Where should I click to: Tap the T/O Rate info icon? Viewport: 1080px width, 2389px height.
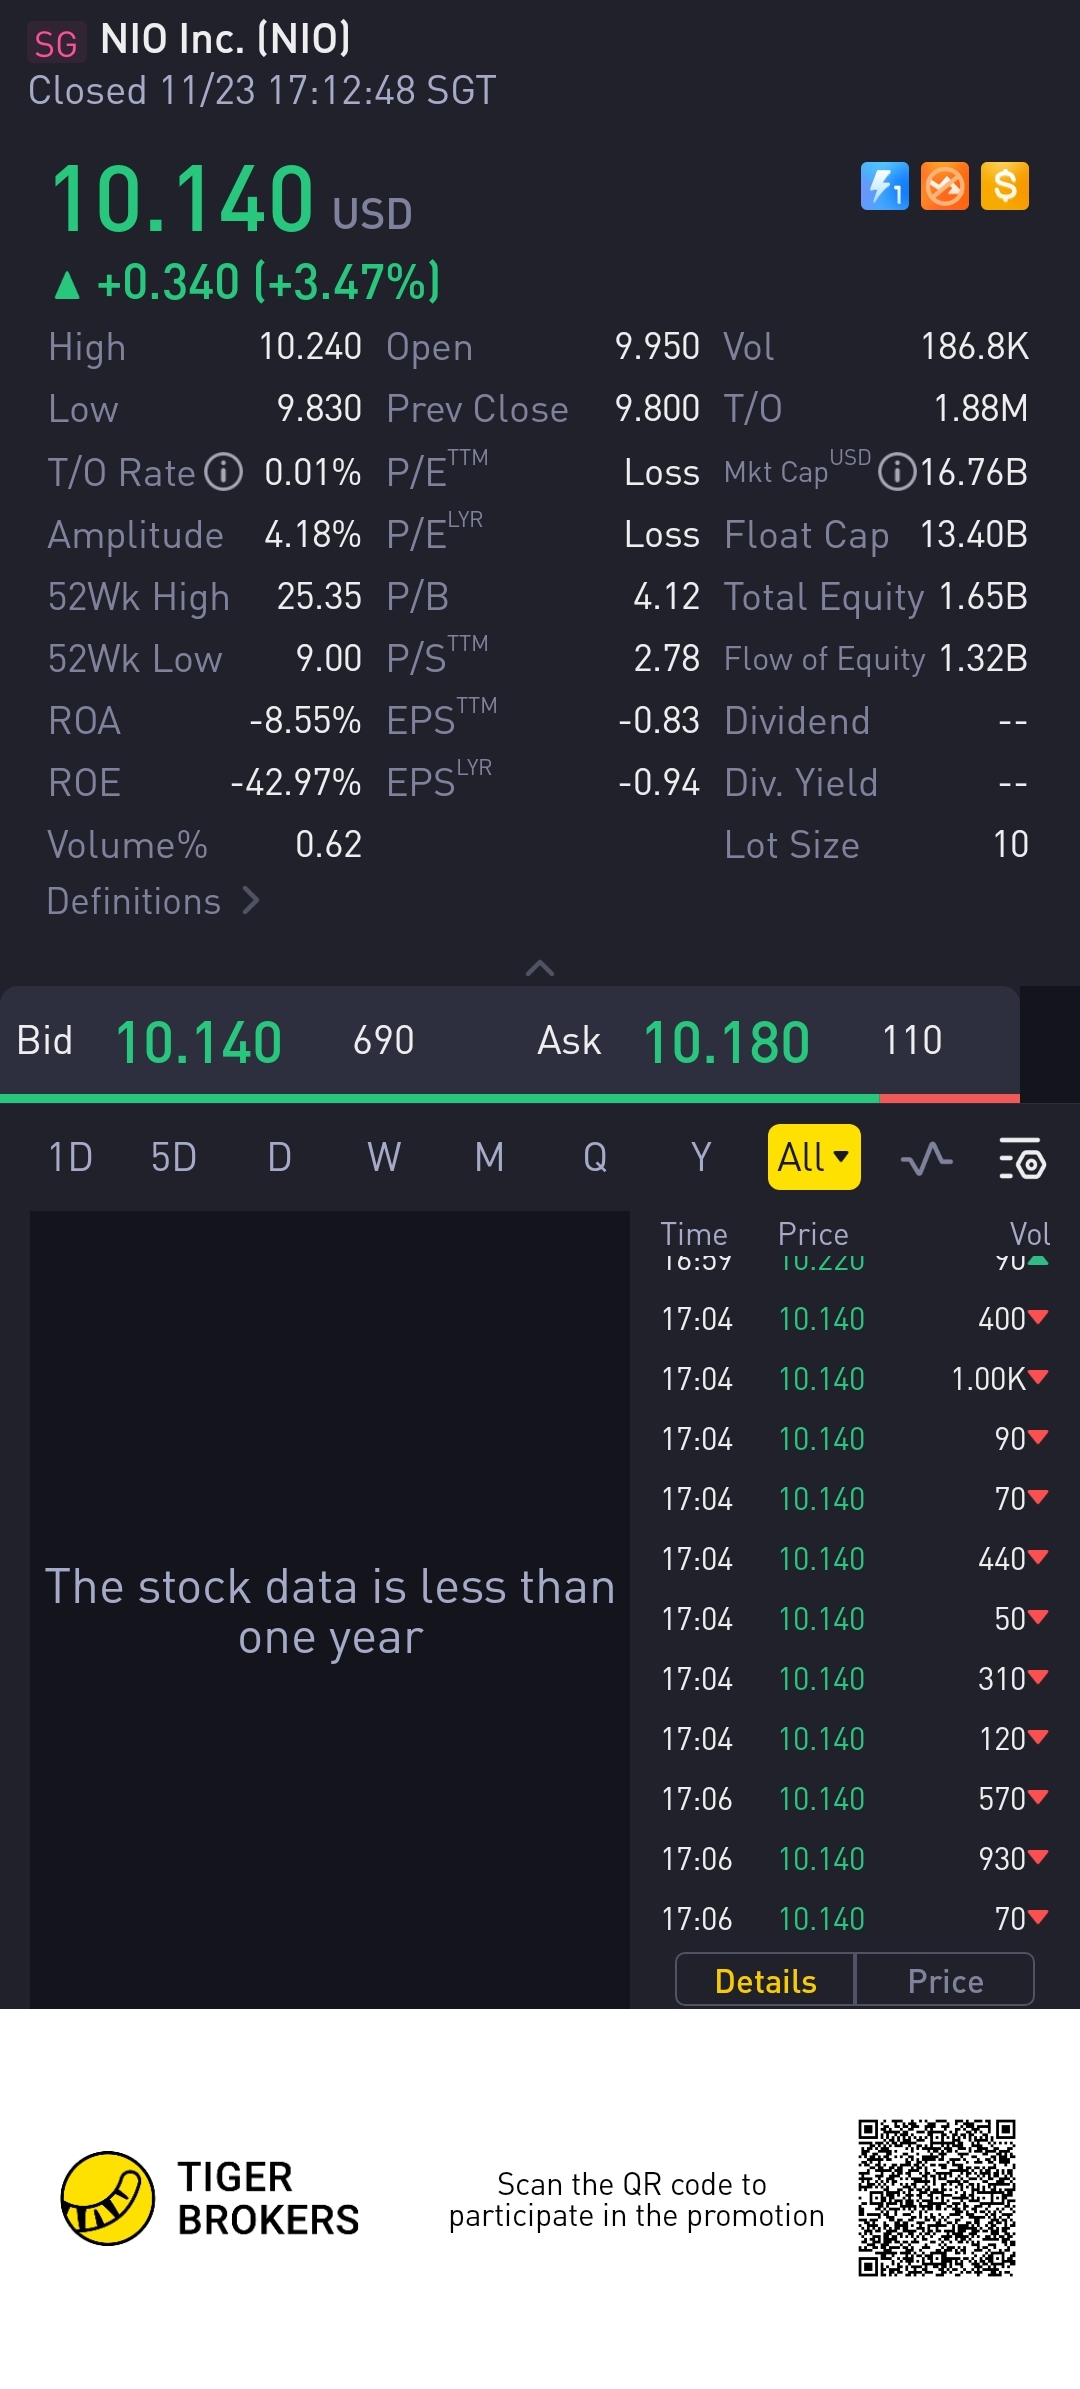pyautogui.click(x=224, y=472)
